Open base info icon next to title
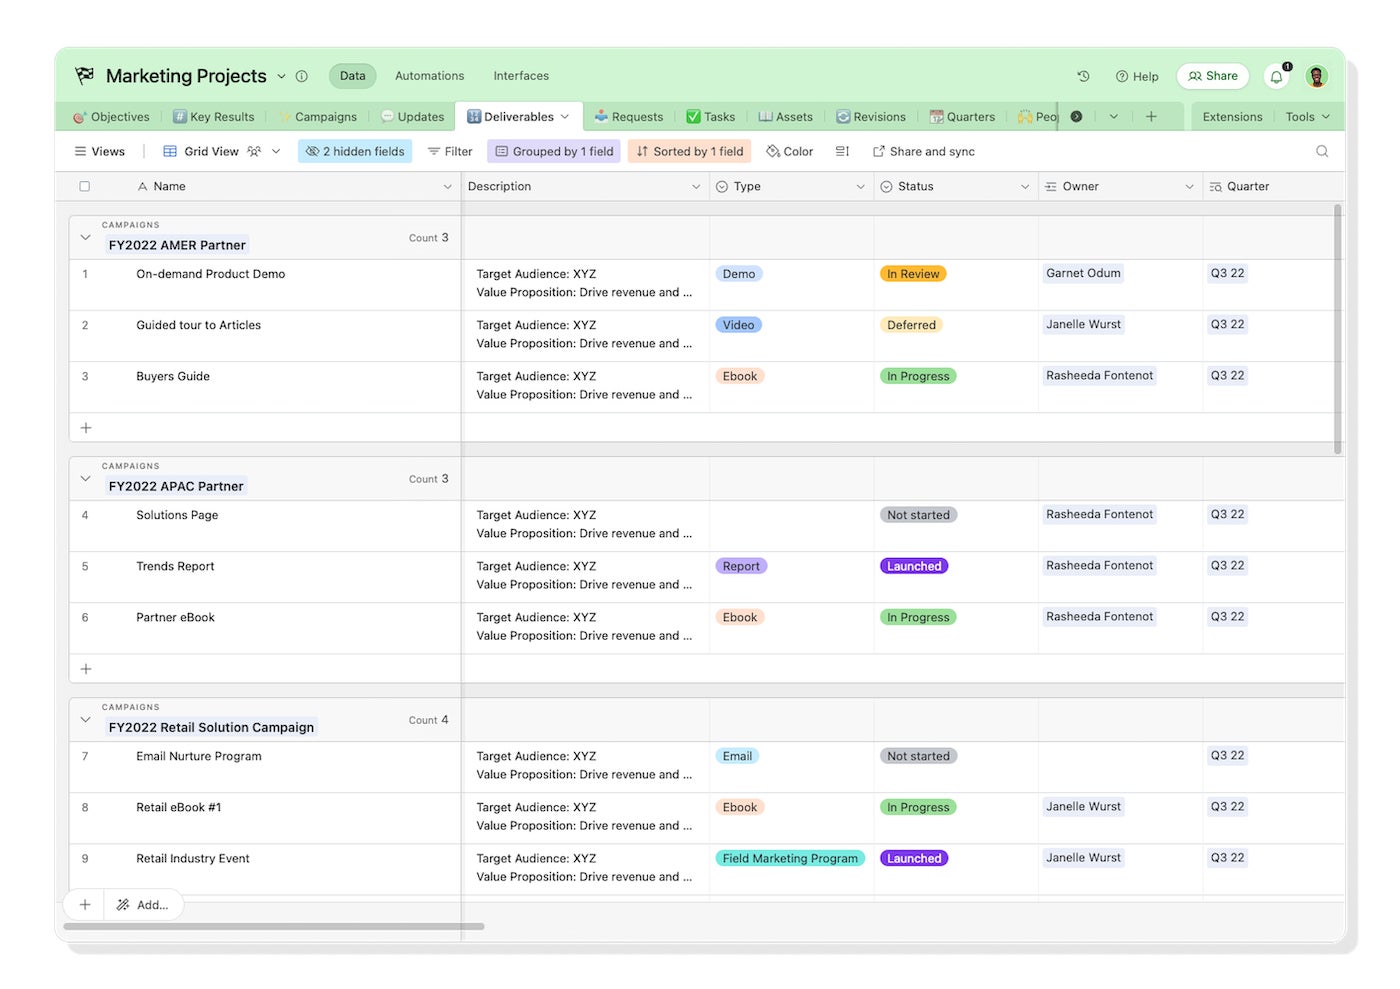This screenshot has width=1400, height=989. click(302, 76)
